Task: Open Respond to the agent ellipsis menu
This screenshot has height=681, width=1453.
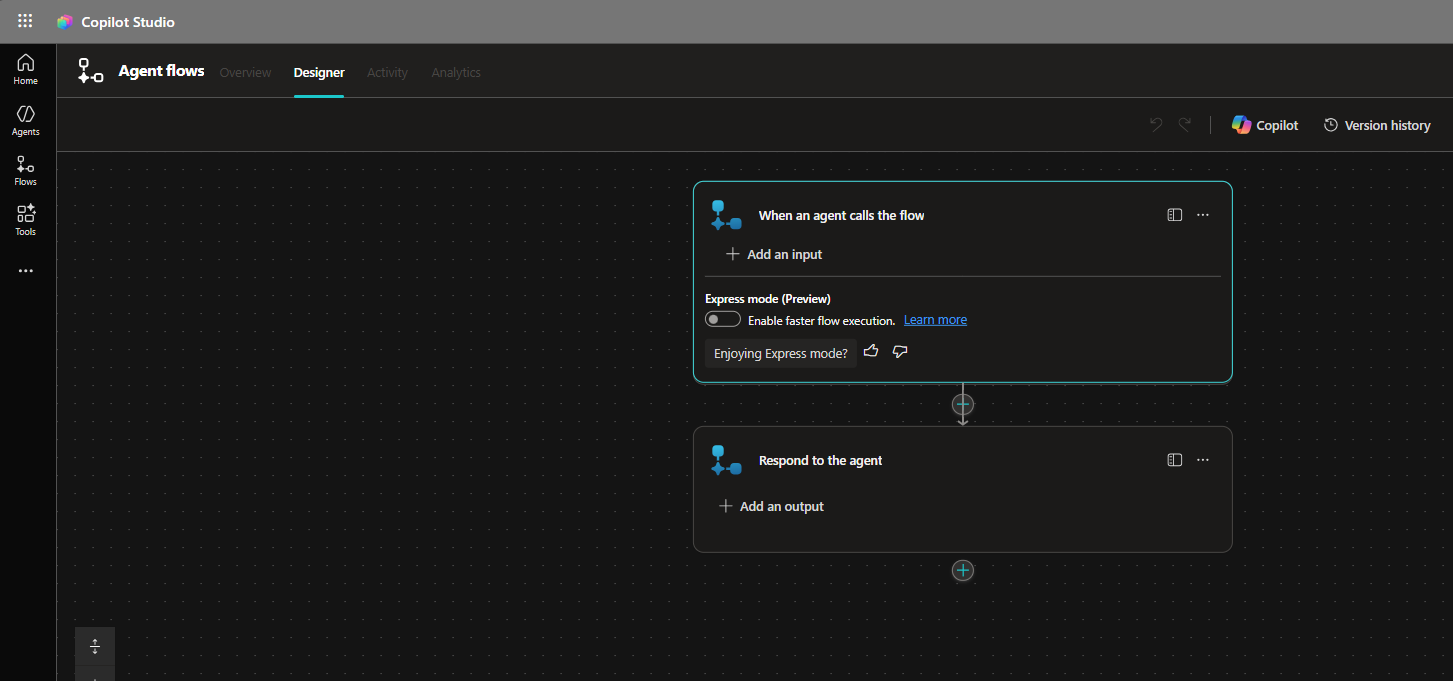Action: (1203, 460)
